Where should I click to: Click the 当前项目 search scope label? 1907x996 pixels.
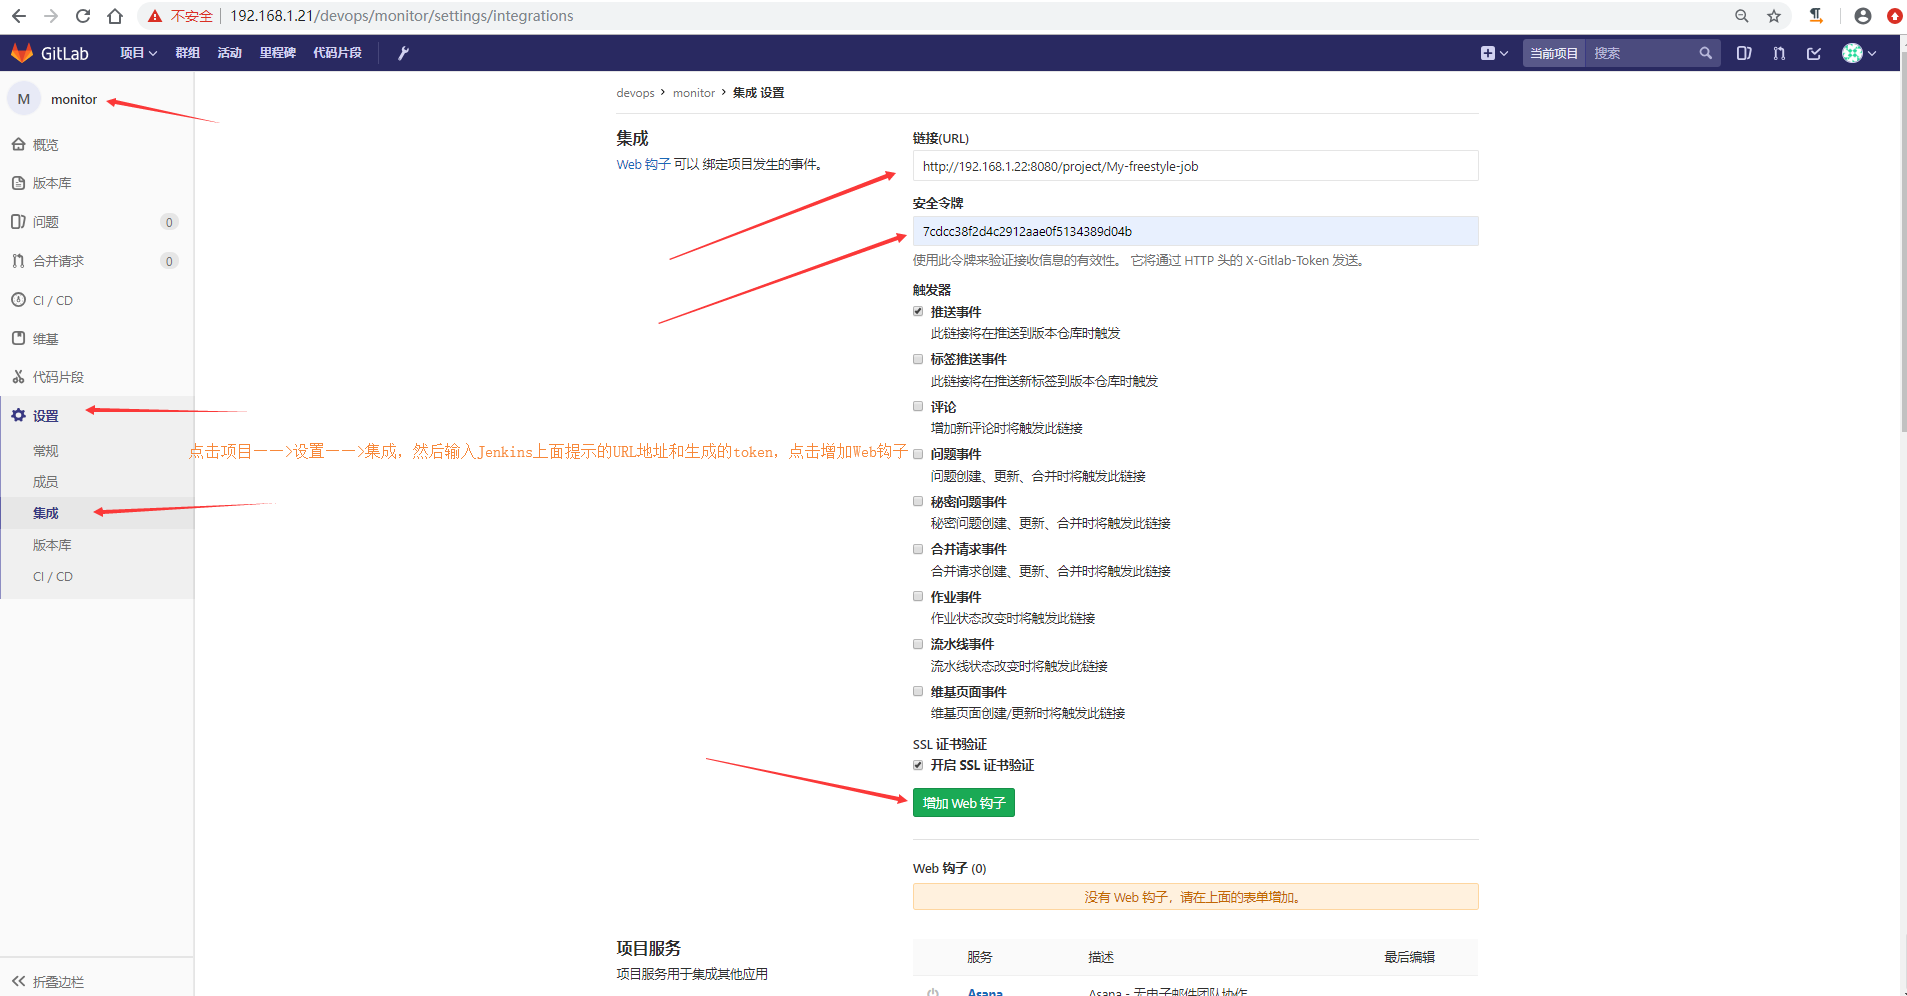1553,53
